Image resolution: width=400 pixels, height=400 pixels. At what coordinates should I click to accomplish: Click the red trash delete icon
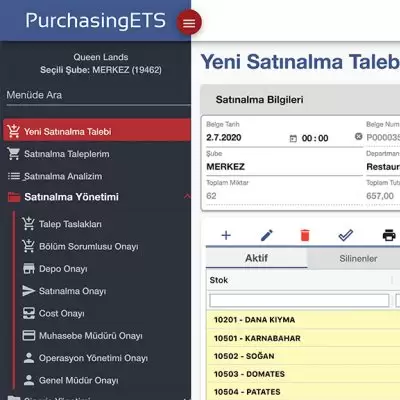coord(305,235)
